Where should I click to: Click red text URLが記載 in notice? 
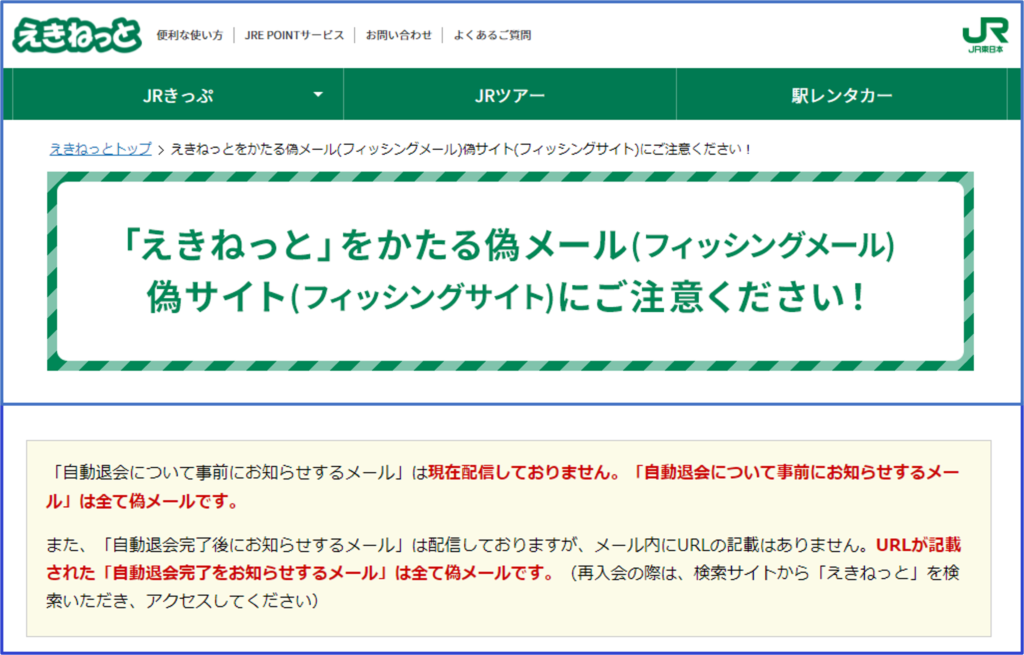(919, 545)
